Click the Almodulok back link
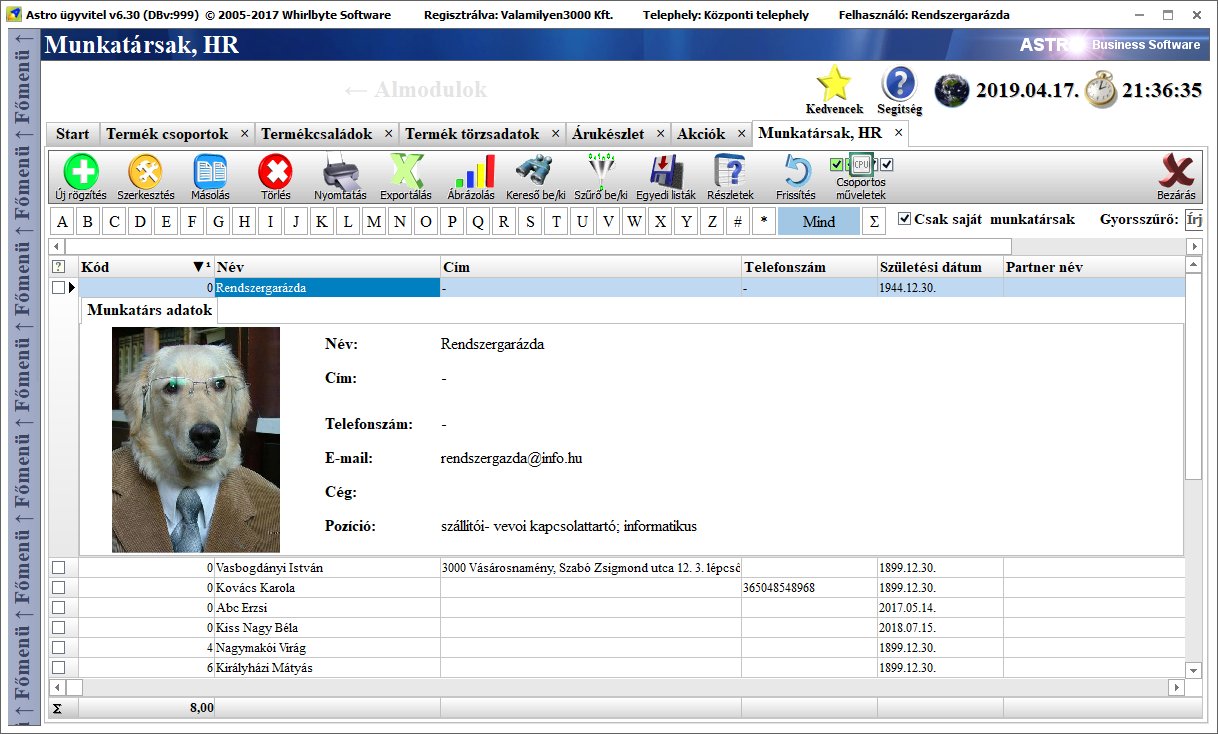 414,89
